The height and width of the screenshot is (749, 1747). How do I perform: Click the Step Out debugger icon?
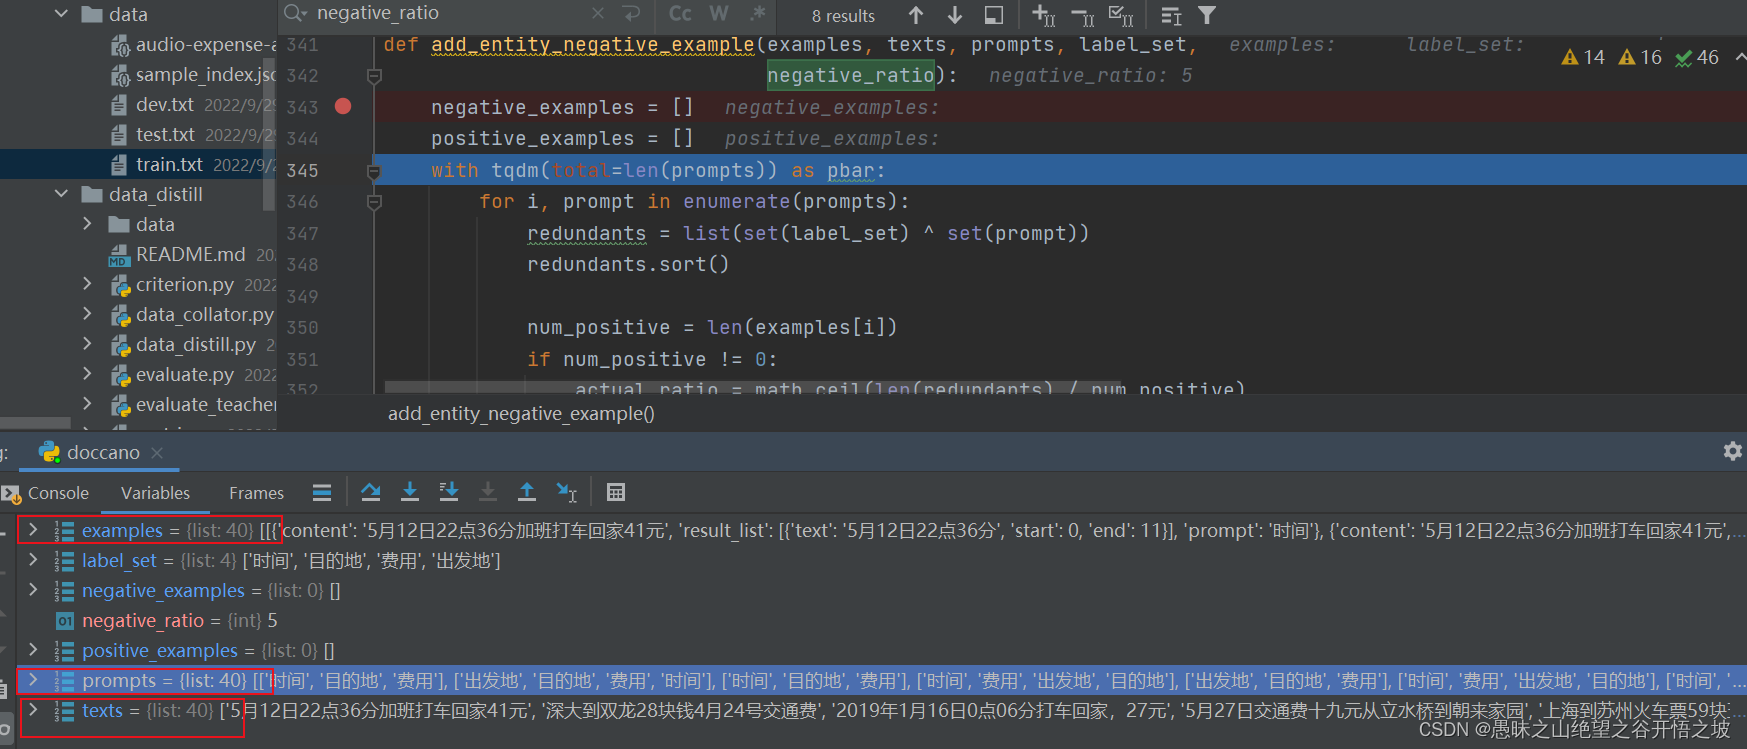click(527, 491)
